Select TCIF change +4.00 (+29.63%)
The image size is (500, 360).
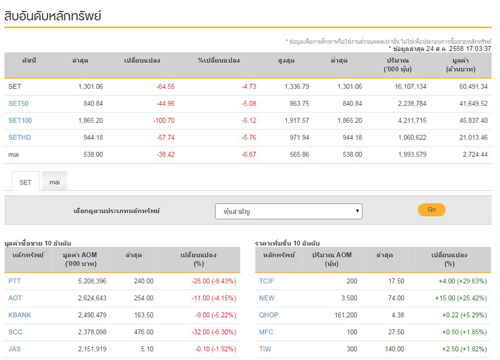click(x=463, y=281)
